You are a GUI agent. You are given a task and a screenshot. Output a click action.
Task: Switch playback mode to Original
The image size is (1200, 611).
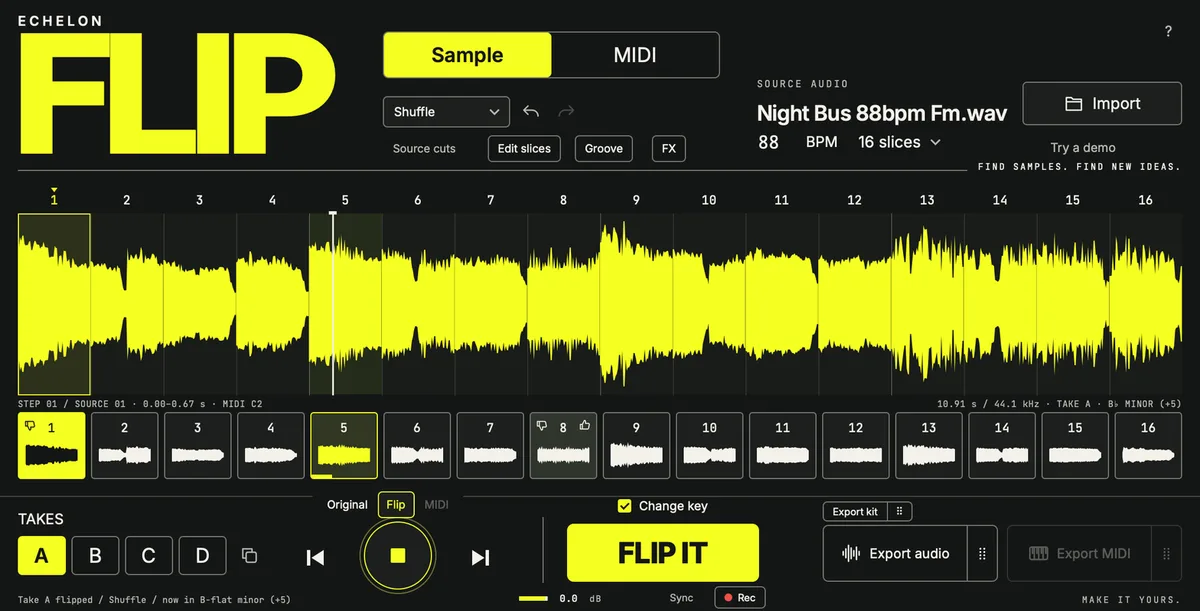(x=347, y=505)
